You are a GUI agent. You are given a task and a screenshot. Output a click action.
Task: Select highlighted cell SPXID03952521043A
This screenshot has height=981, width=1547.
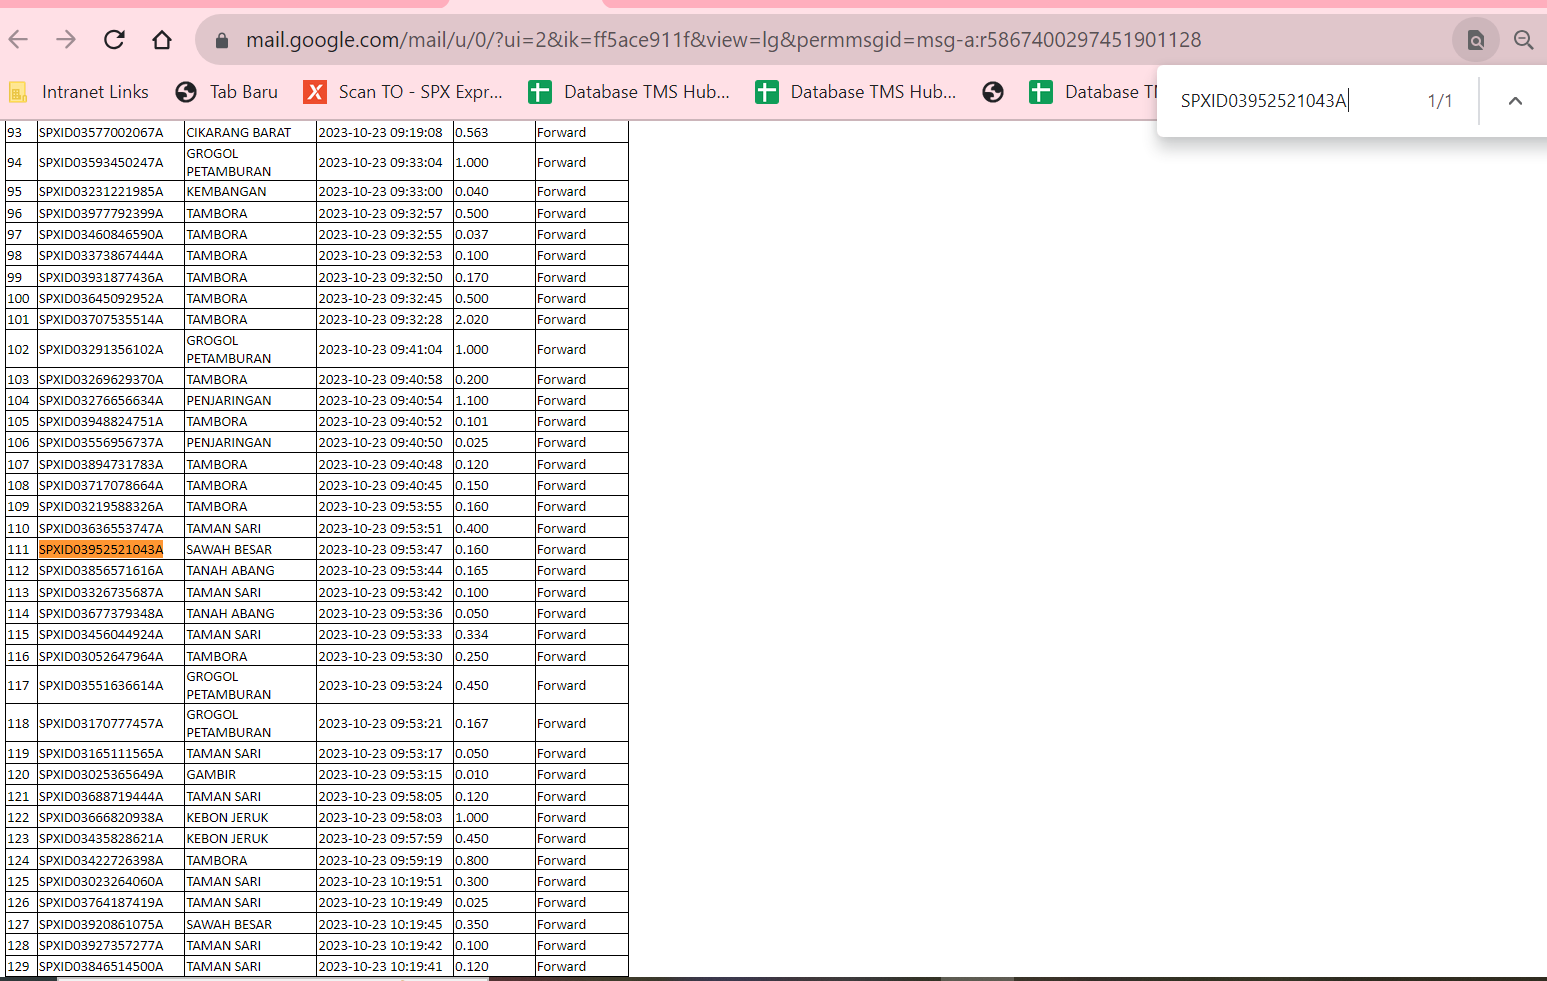coord(101,549)
